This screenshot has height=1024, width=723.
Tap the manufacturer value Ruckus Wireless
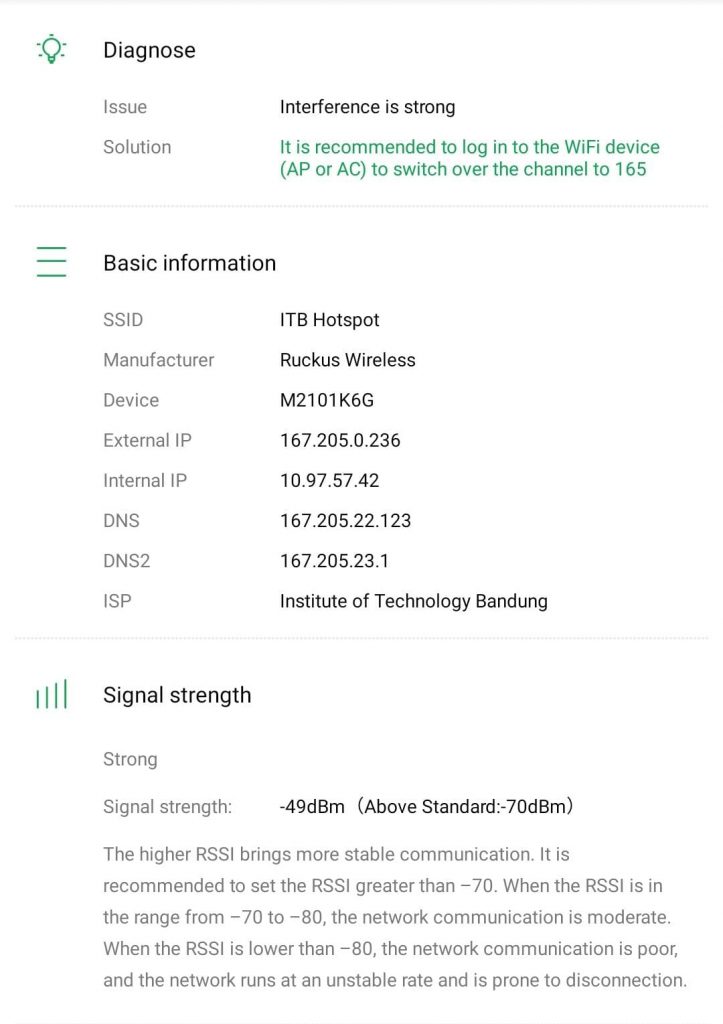coord(347,360)
